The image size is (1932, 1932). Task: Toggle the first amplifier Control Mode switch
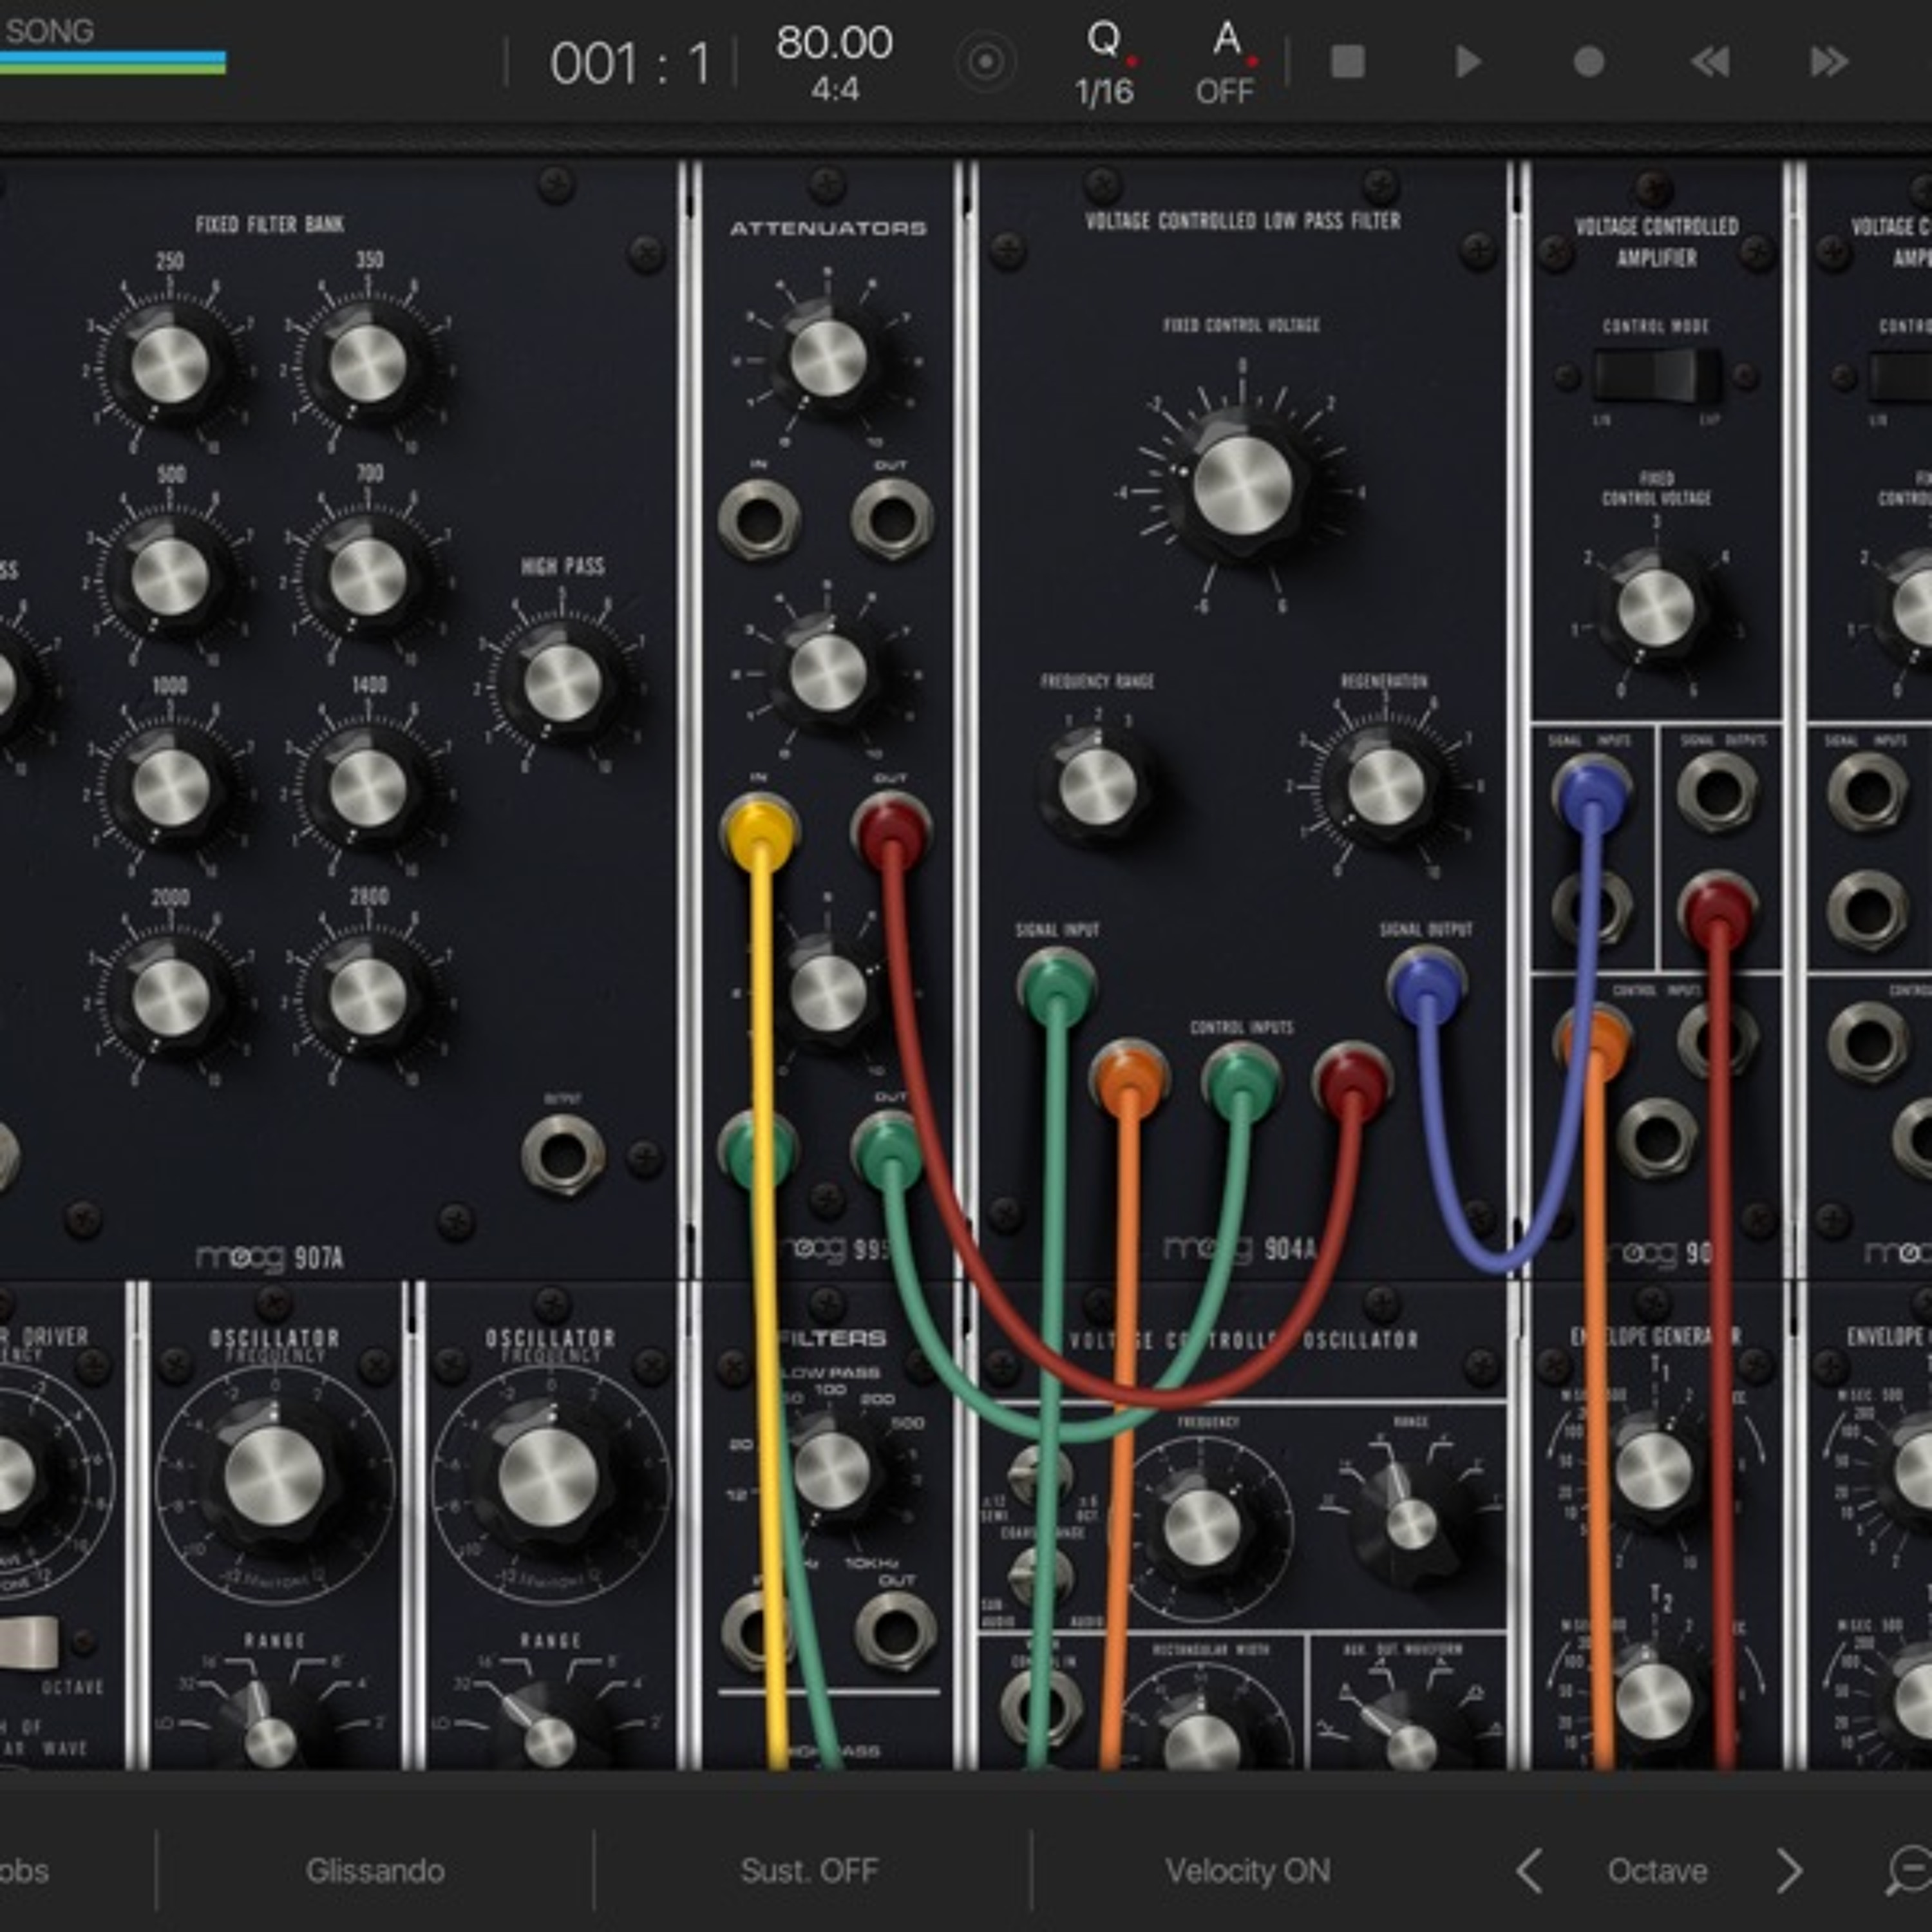click(1657, 375)
